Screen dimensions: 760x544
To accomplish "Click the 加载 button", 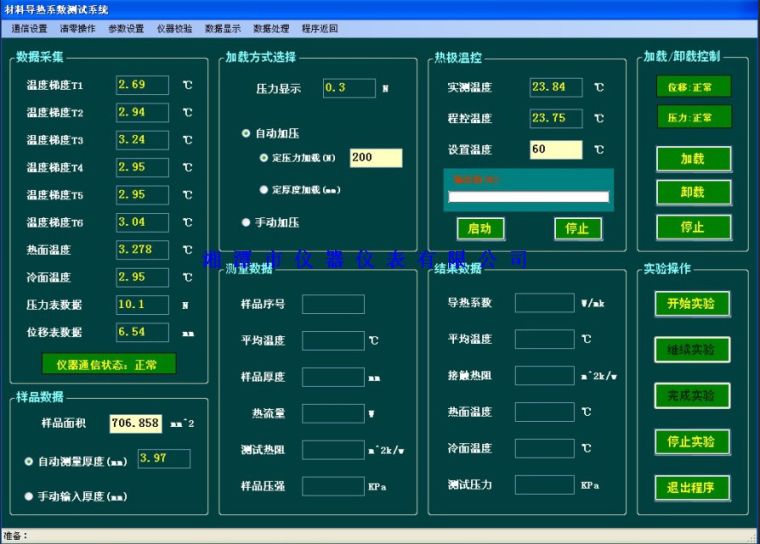I will coord(692,159).
